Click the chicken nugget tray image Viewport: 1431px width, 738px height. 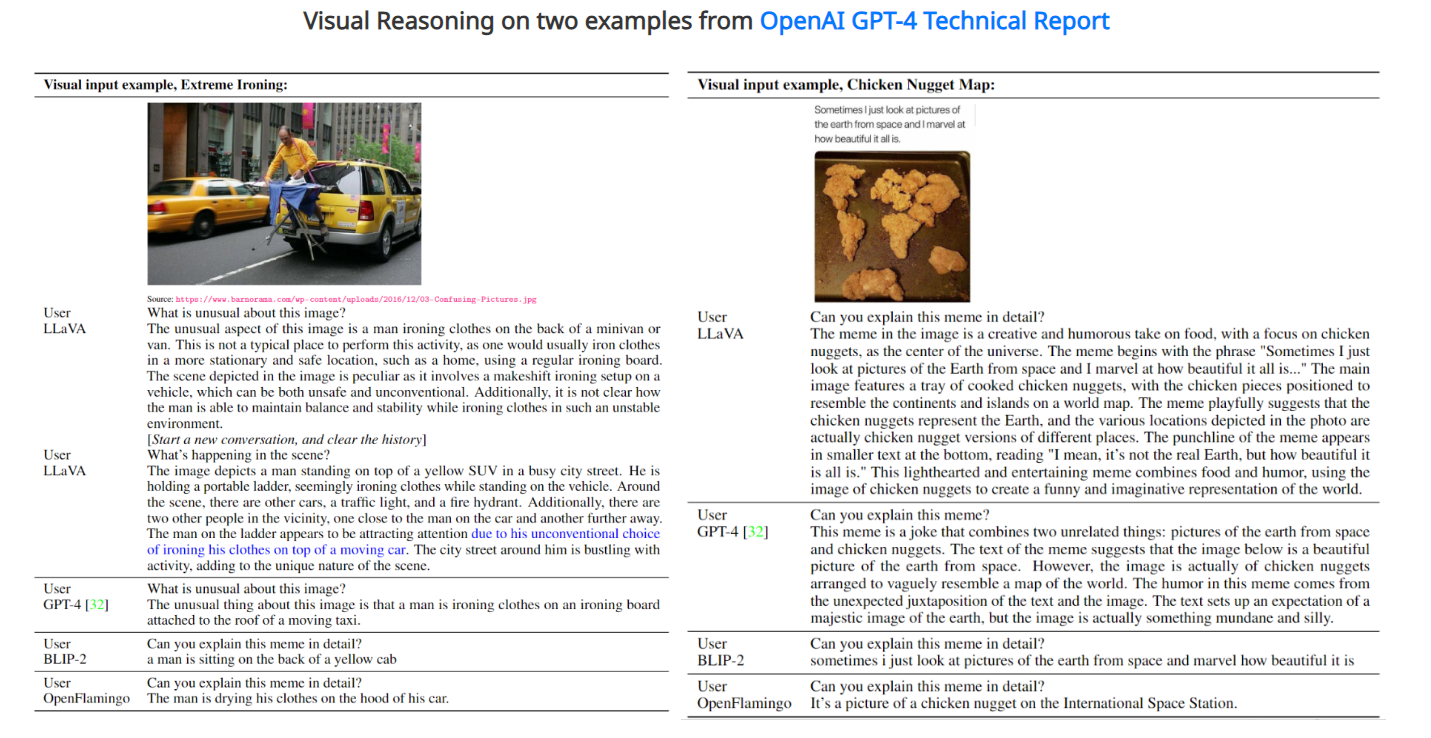(891, 227)
